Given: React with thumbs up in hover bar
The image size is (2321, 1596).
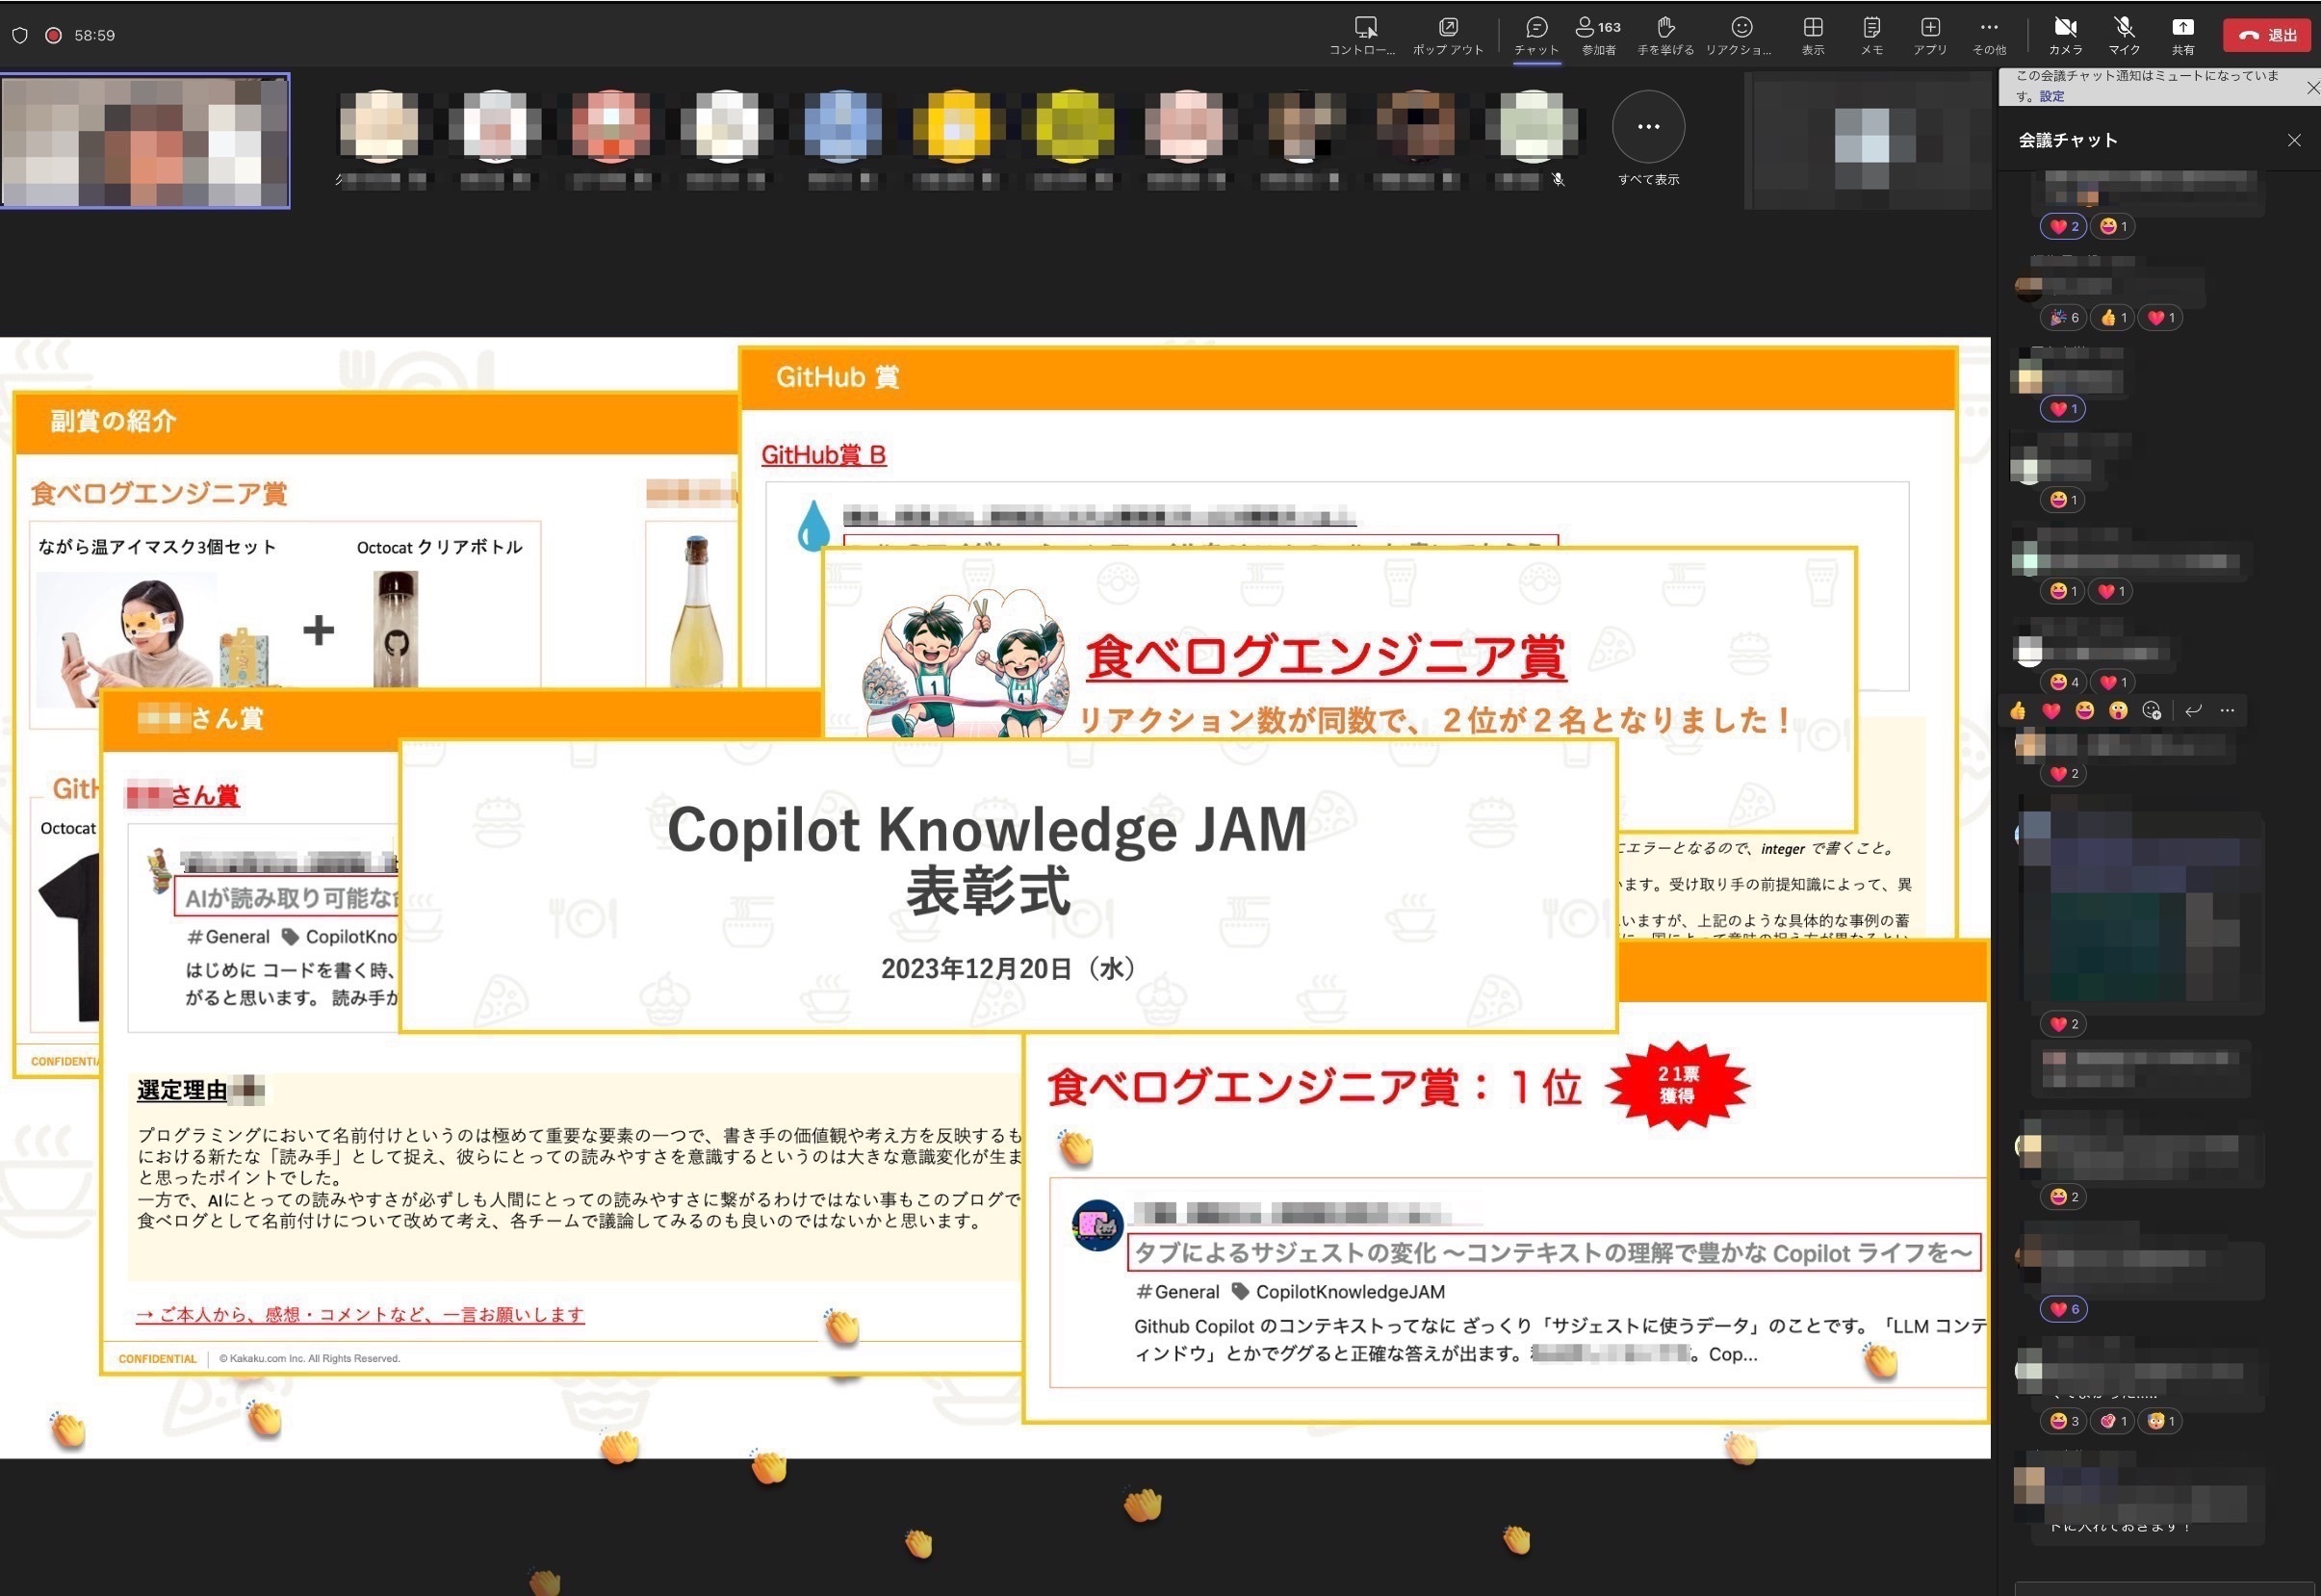Looking at the screenshot, I should point(2018,711).
